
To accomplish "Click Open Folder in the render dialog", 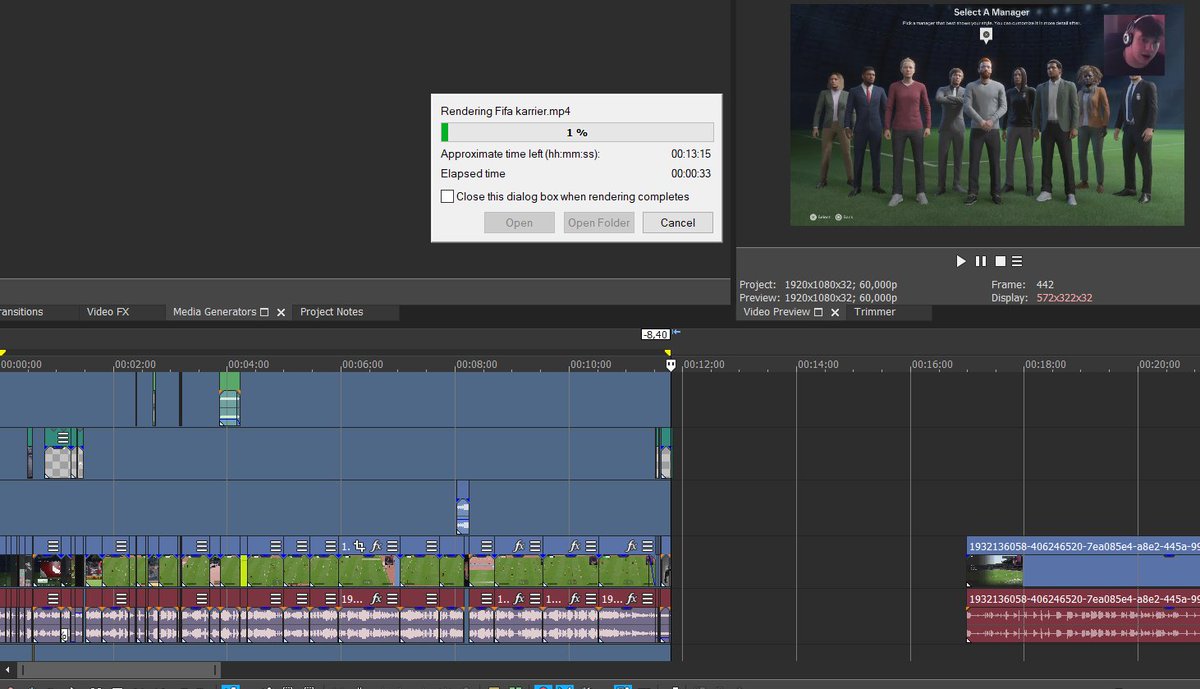I will pyautogui.click(x=599, y=222).
